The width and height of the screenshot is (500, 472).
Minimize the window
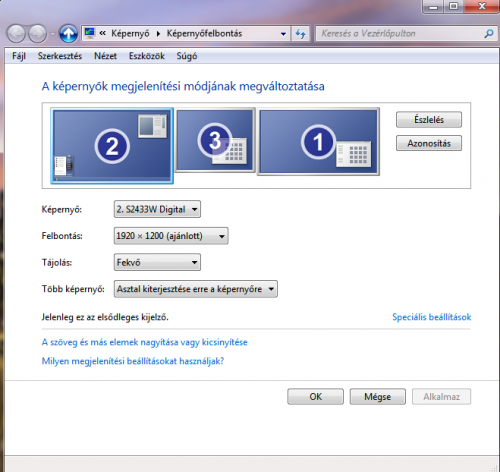coord(433,6)
